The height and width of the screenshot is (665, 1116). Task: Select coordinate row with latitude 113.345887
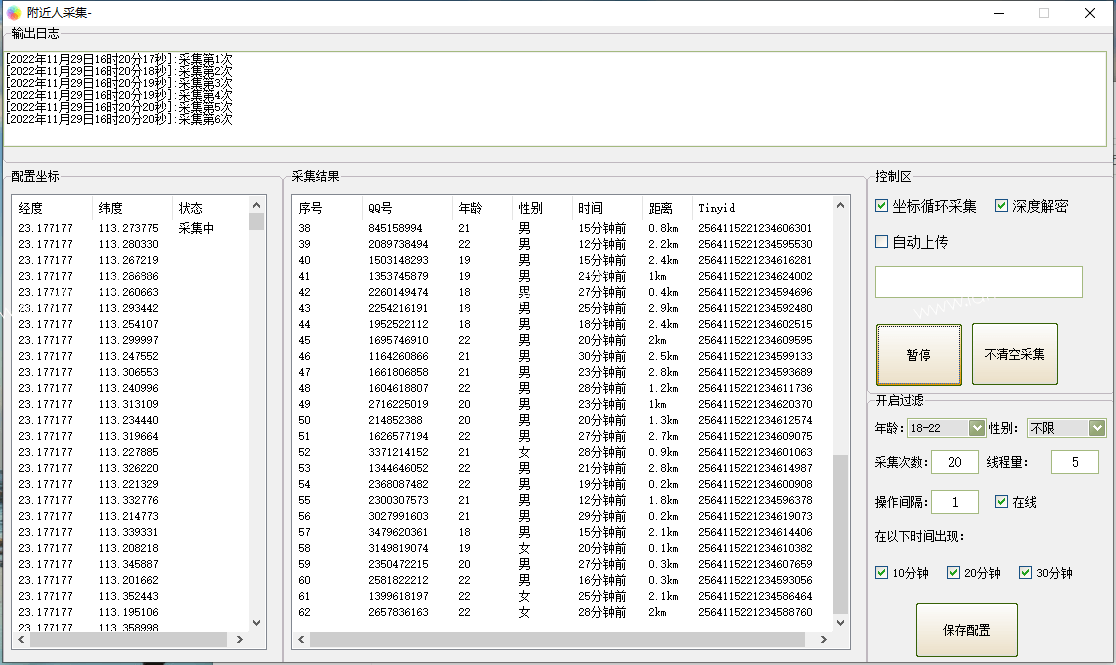tap(131, 564)
